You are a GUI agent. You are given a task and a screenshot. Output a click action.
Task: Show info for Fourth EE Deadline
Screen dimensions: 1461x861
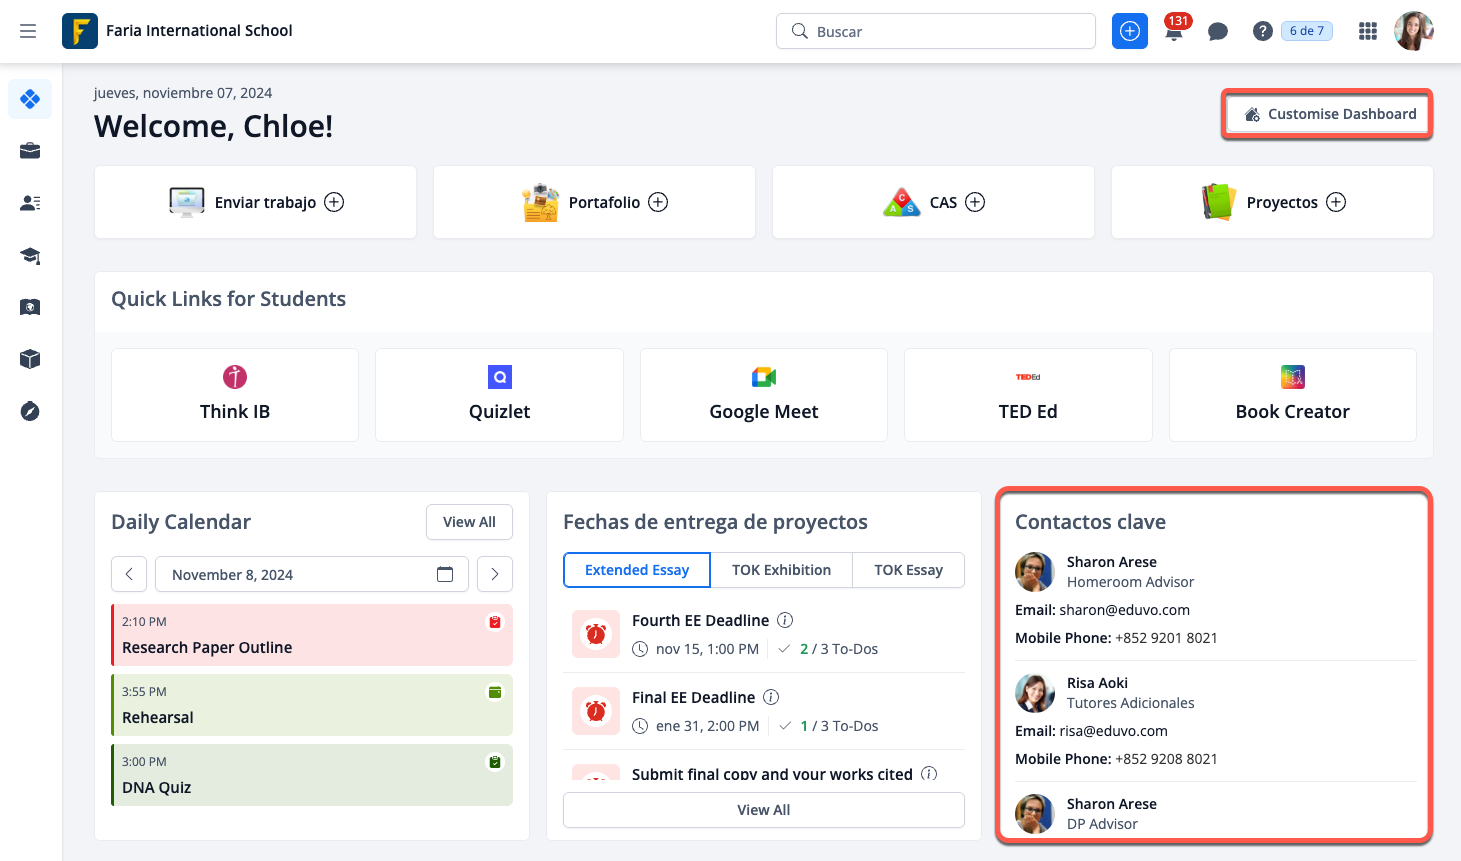point(785,620)
